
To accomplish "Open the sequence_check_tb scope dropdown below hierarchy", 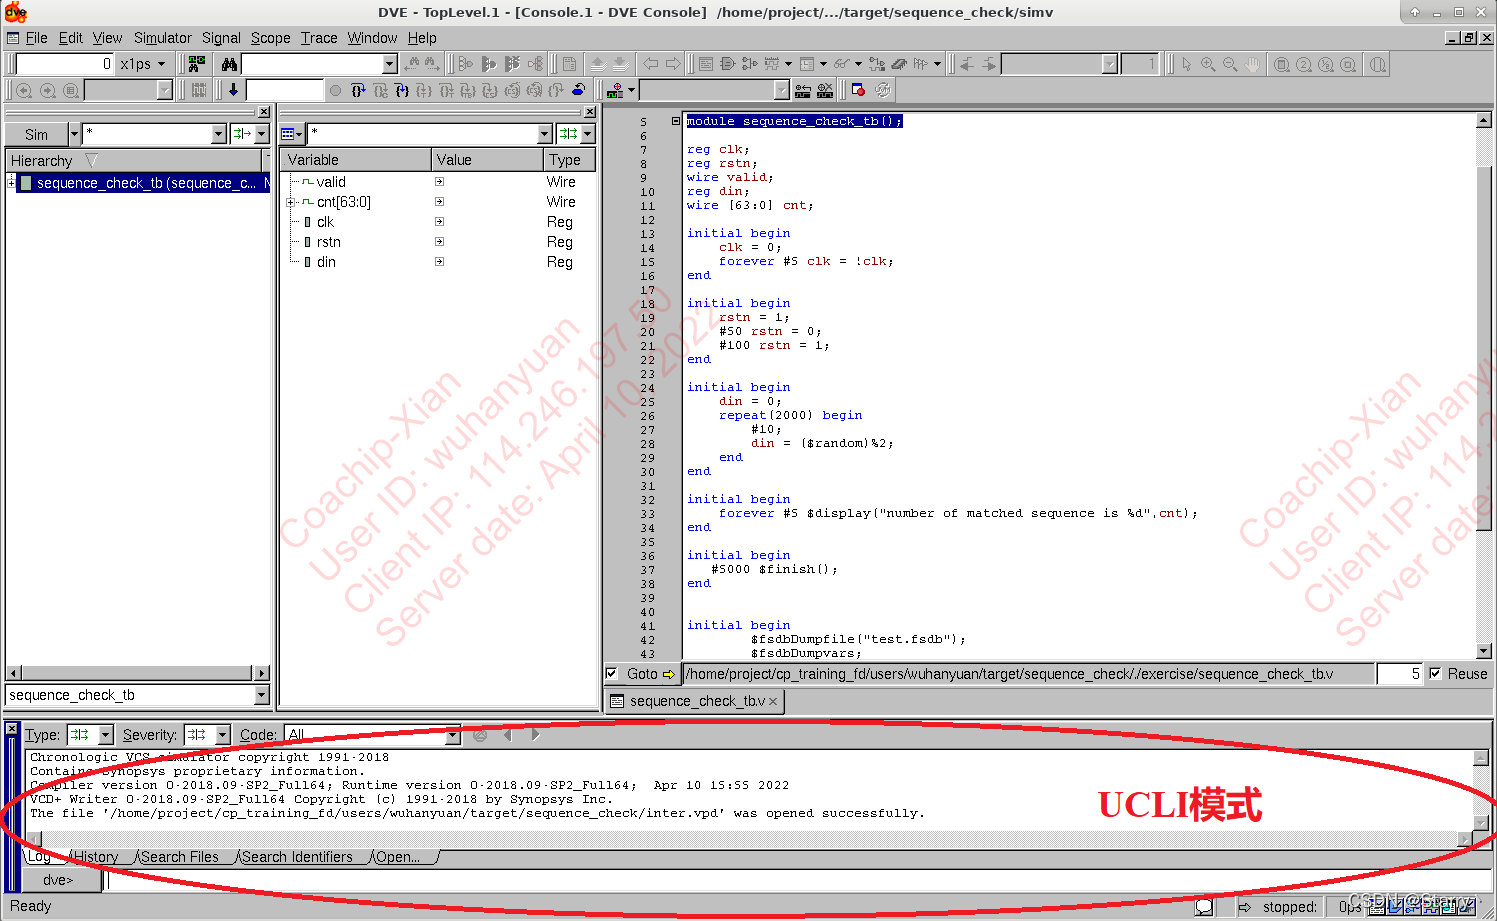I will click(262, 695).
